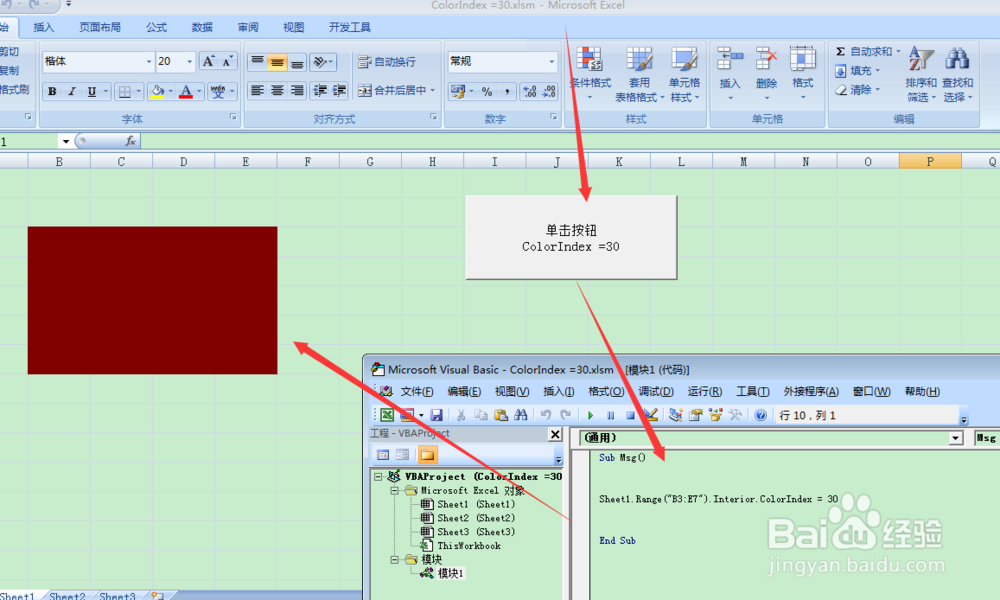The height and width of the screenshot is (600, 1000).
Task: Click the increase indent icon
Action: coord(339,91)
